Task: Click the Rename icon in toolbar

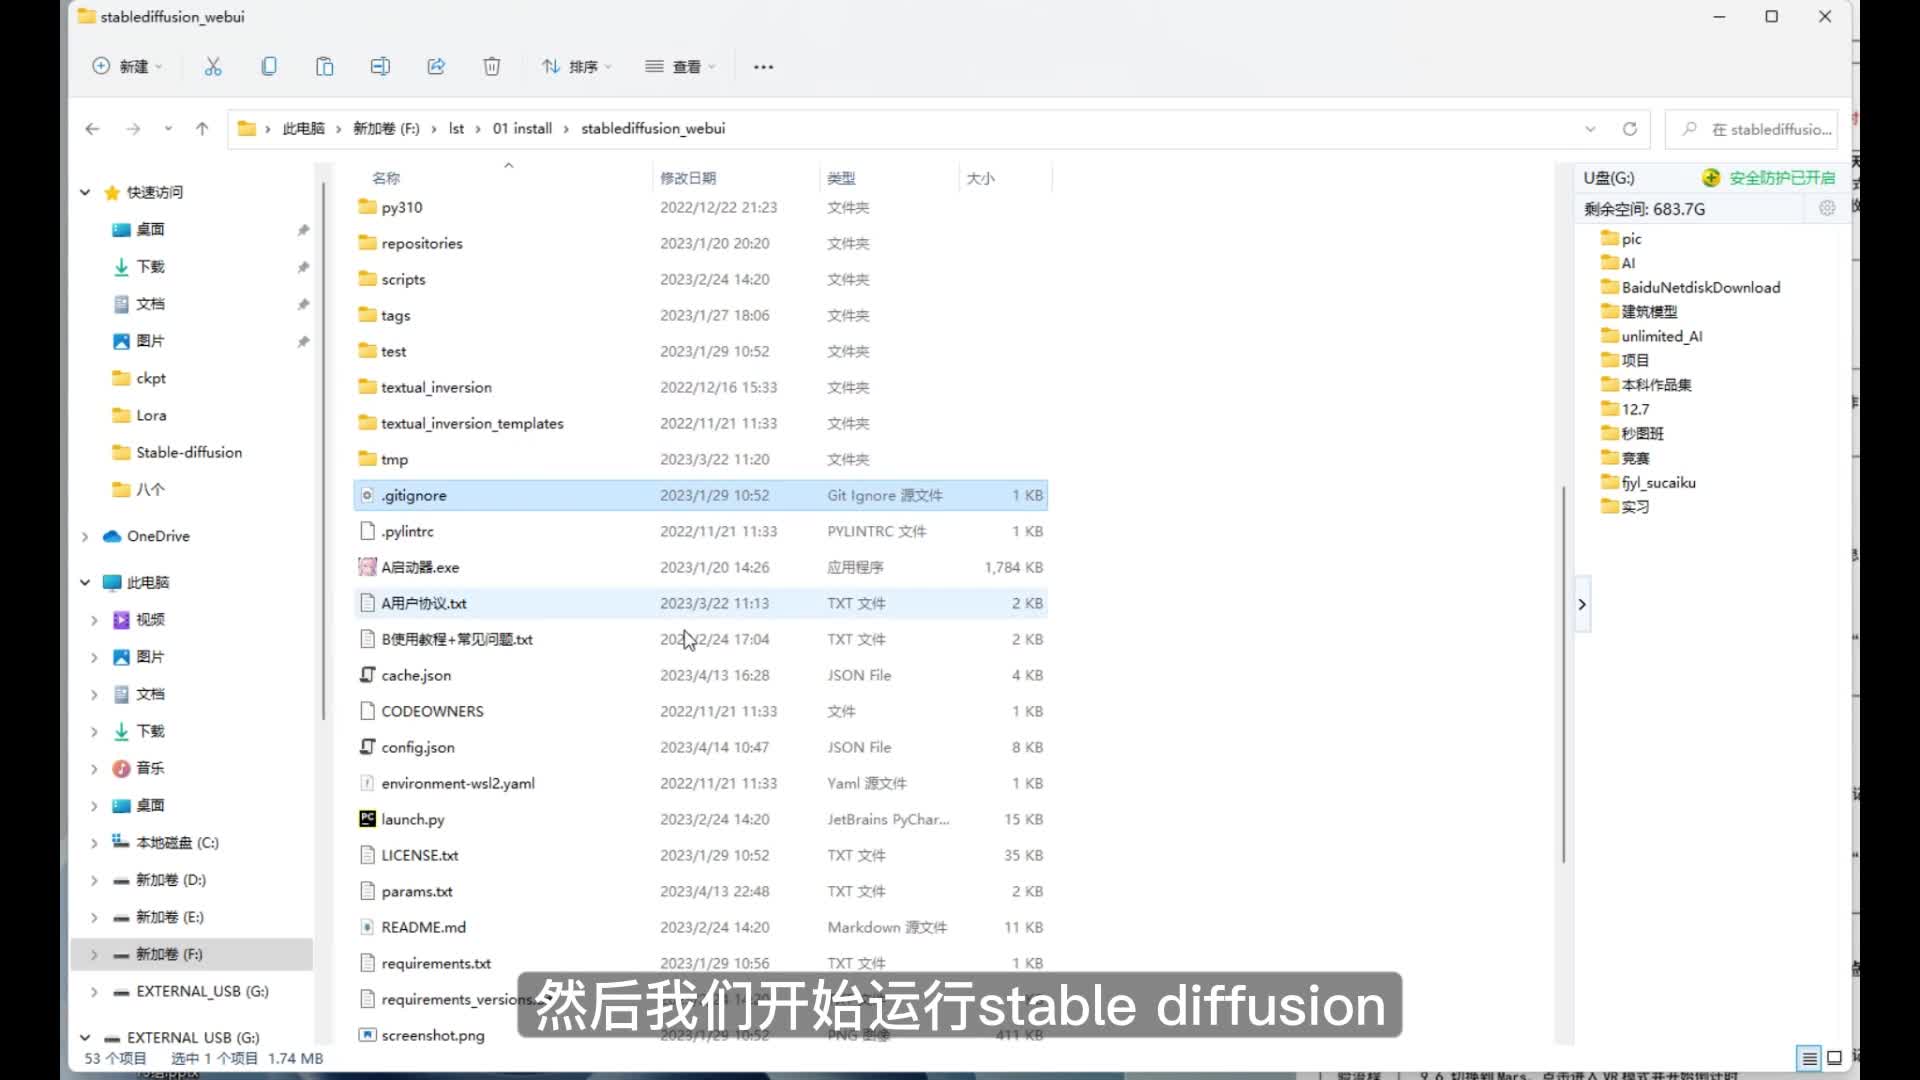Action: click(x=380, y=67)
